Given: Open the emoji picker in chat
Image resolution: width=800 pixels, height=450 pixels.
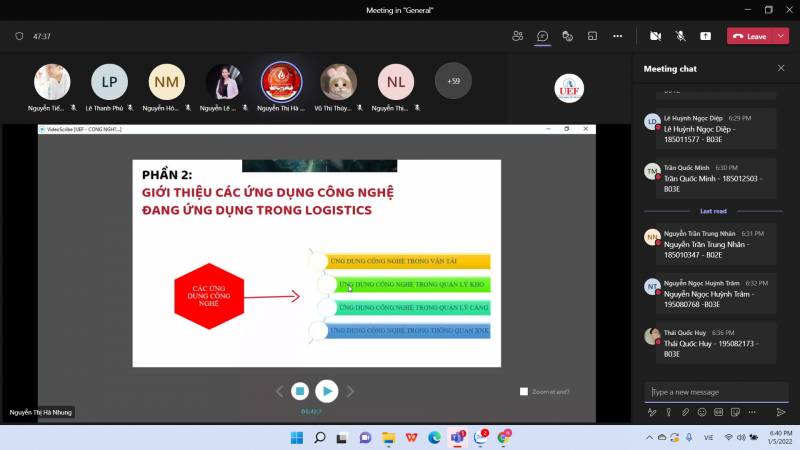Looking at the screenshot, I should point(702,412).
